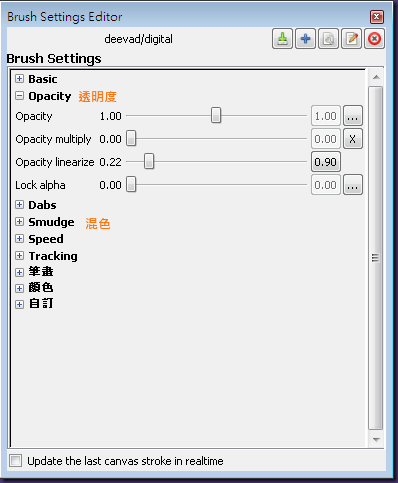Viewport: 398px width, 483px height.
Task: Open Lock alpha input details button
Action: [x=353, y=185]
